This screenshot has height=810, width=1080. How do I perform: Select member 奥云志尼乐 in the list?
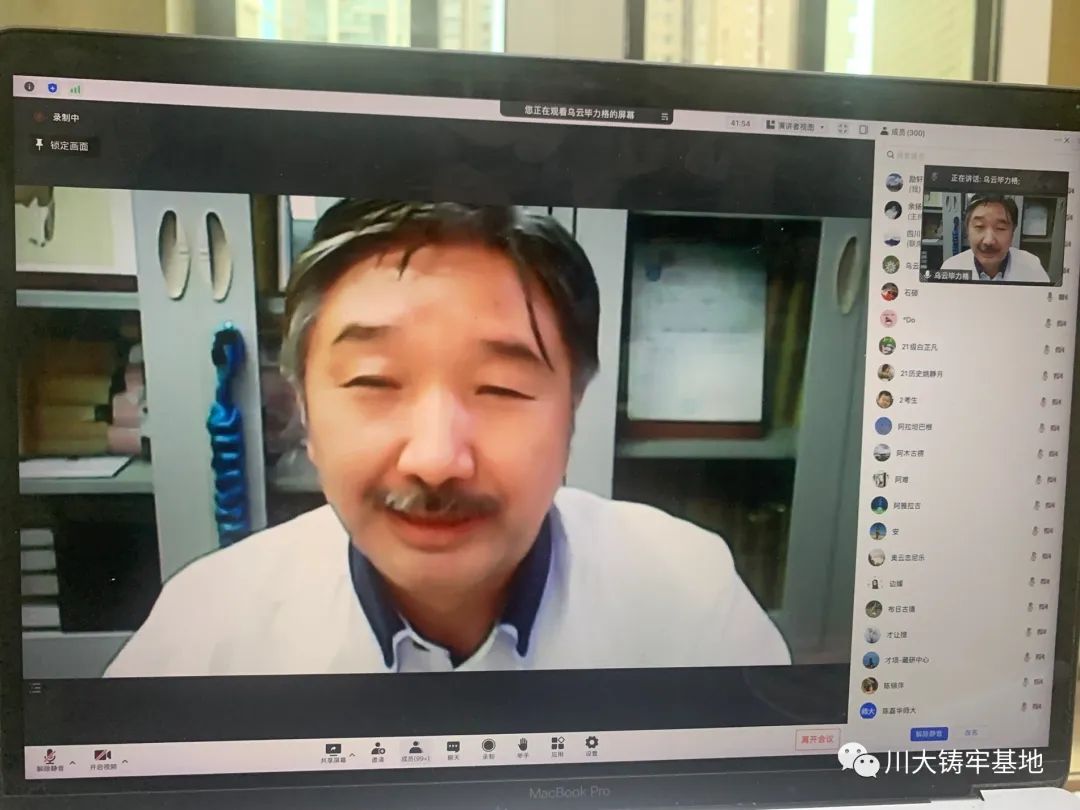(960, 557)
